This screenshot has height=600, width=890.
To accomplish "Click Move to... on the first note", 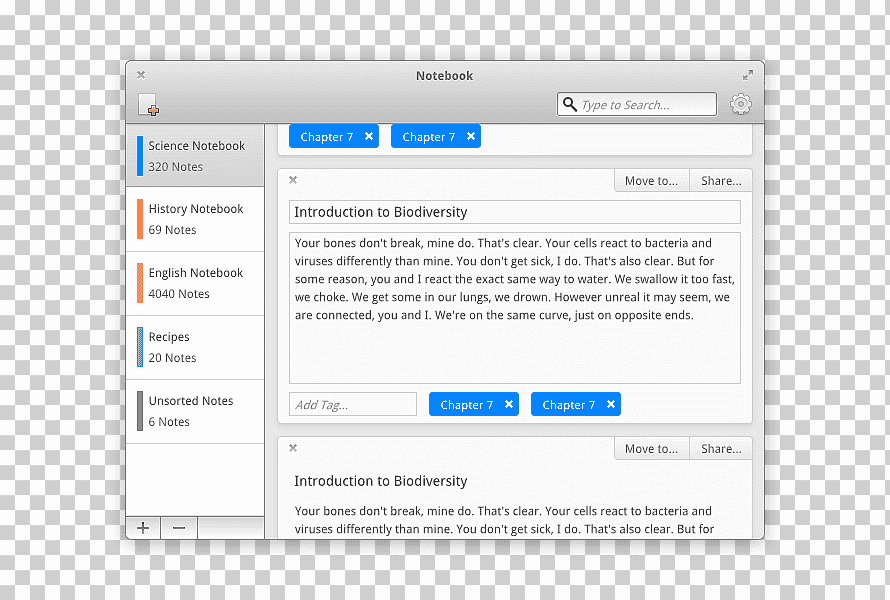I will pyautogui.click(x=652, y=181).
